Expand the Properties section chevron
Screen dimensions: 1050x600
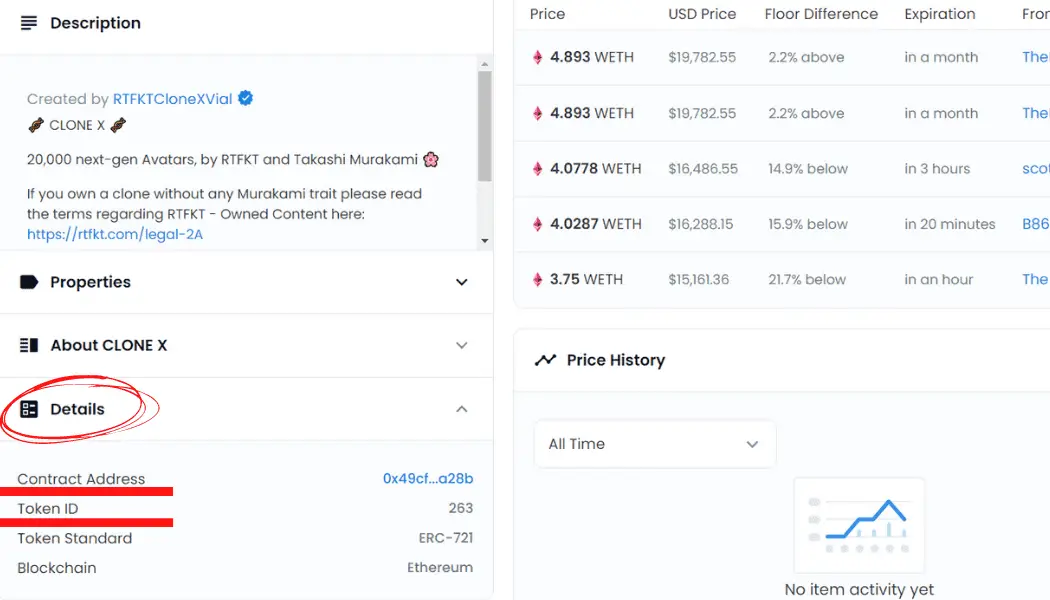coord(462,282)
